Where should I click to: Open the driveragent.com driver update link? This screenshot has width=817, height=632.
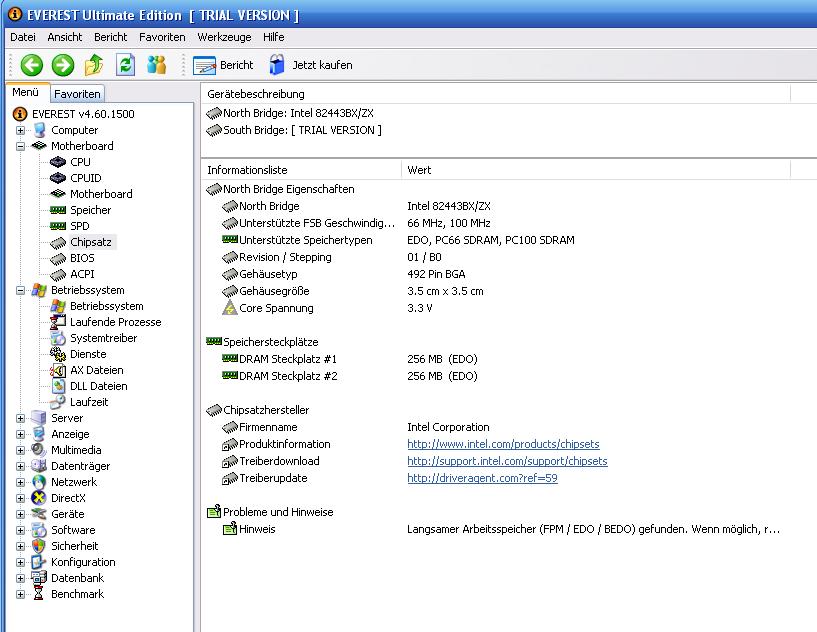click(x=482, y=478)
